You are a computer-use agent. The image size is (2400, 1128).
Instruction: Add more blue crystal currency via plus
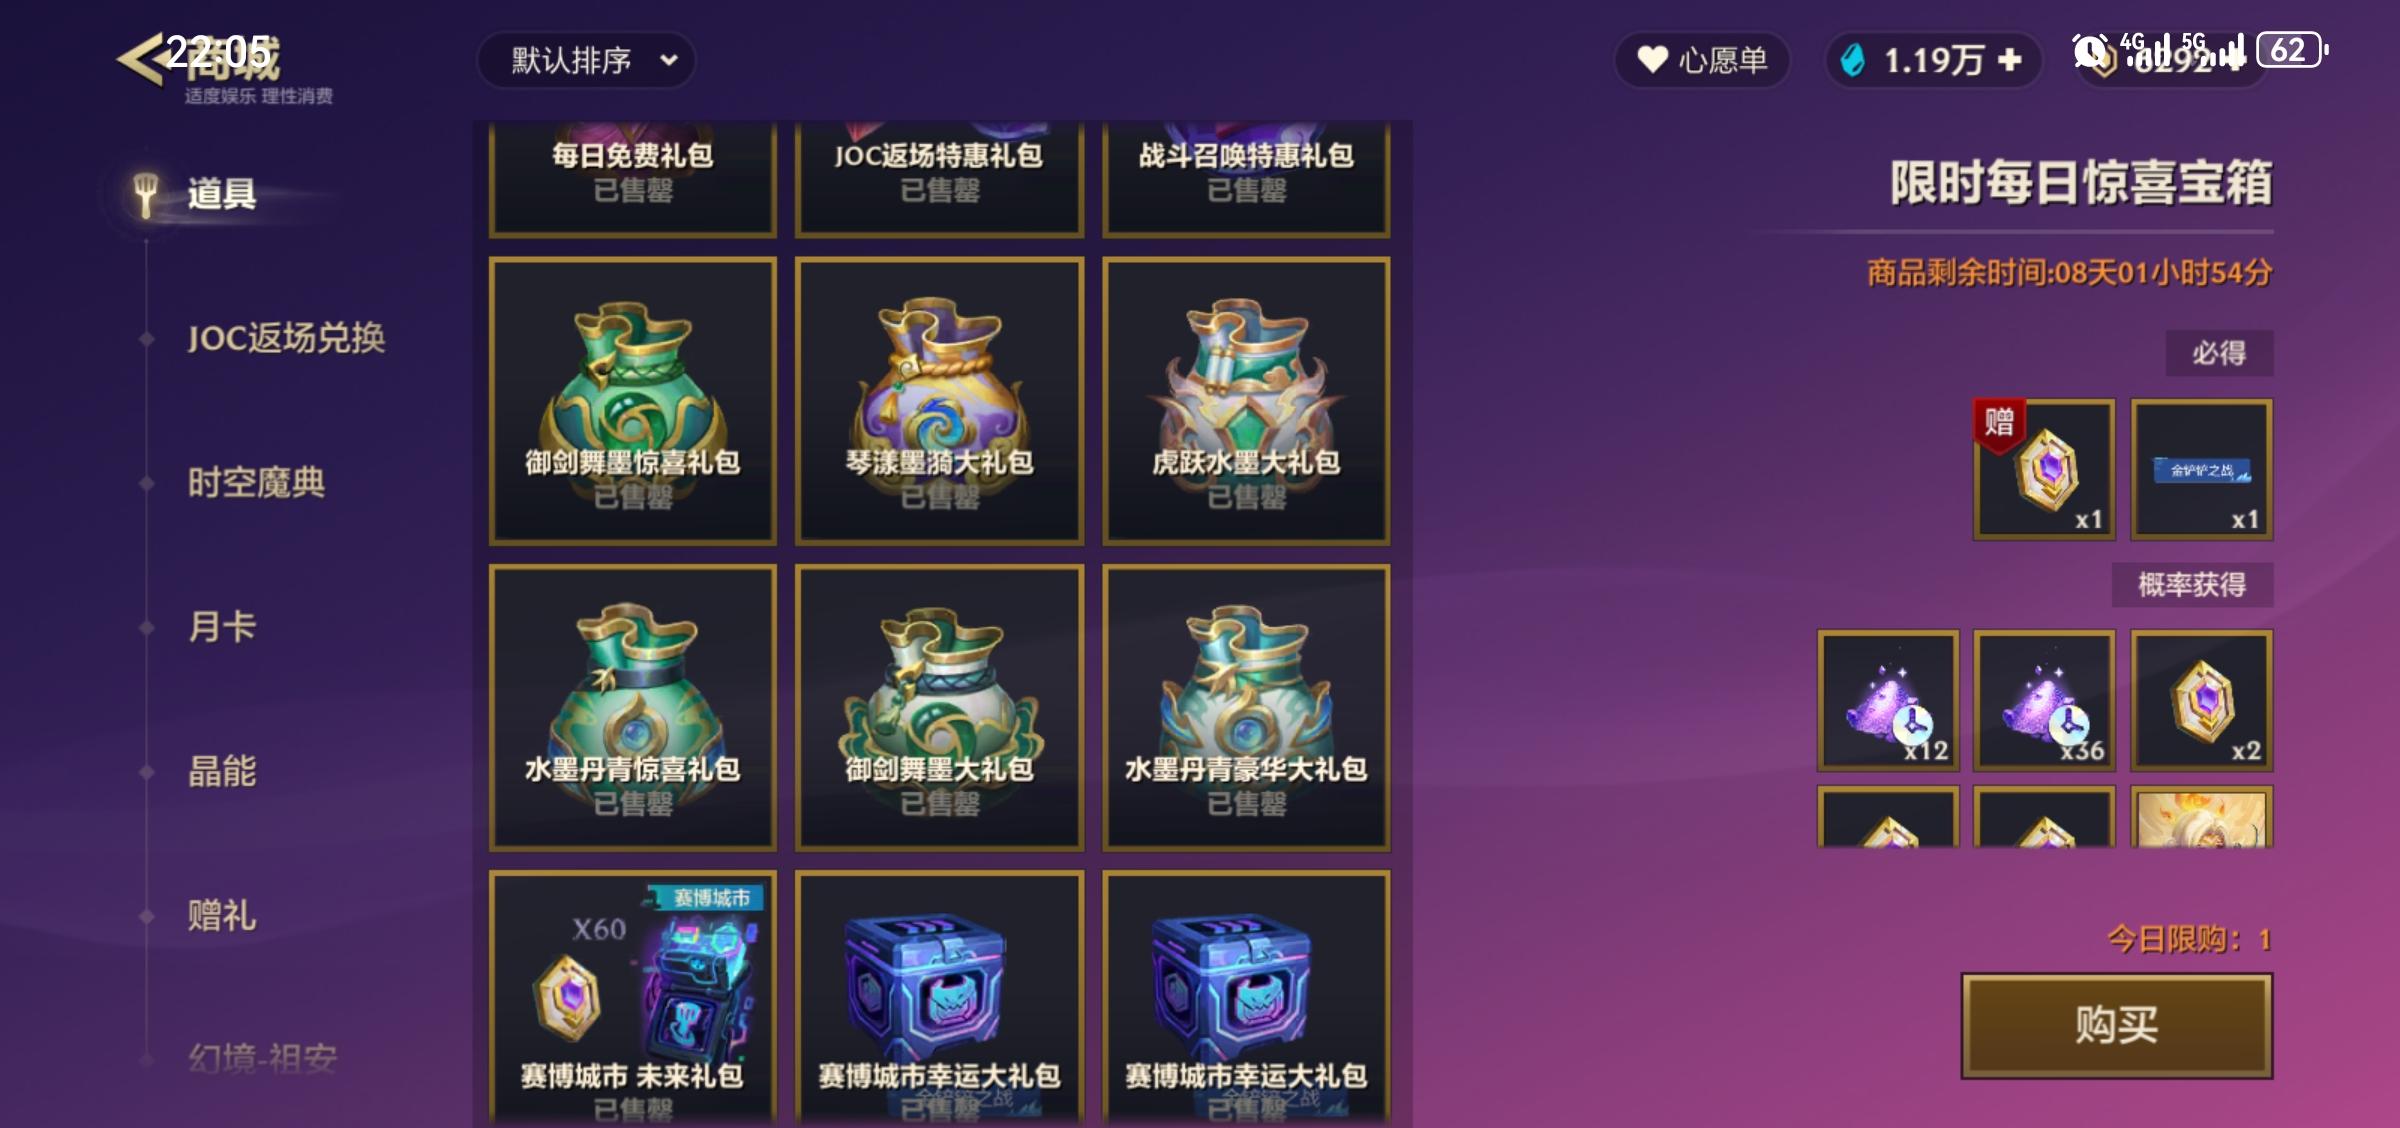click(x=2009, y=60)
